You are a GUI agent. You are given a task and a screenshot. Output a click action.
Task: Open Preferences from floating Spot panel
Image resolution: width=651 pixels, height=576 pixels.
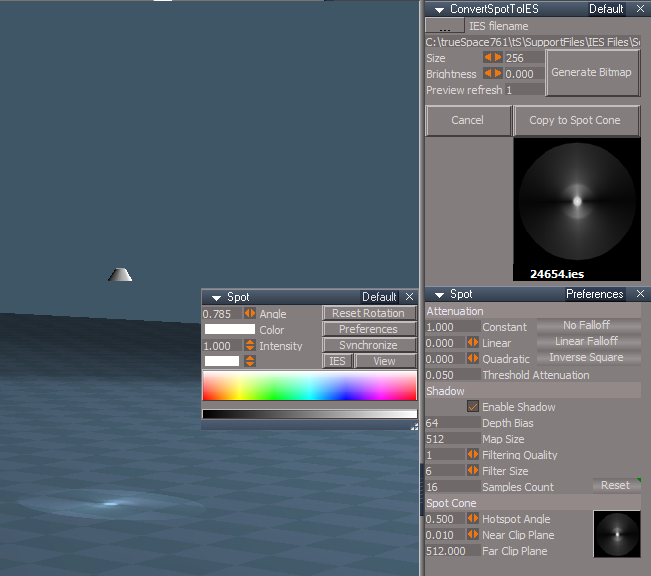369,329
